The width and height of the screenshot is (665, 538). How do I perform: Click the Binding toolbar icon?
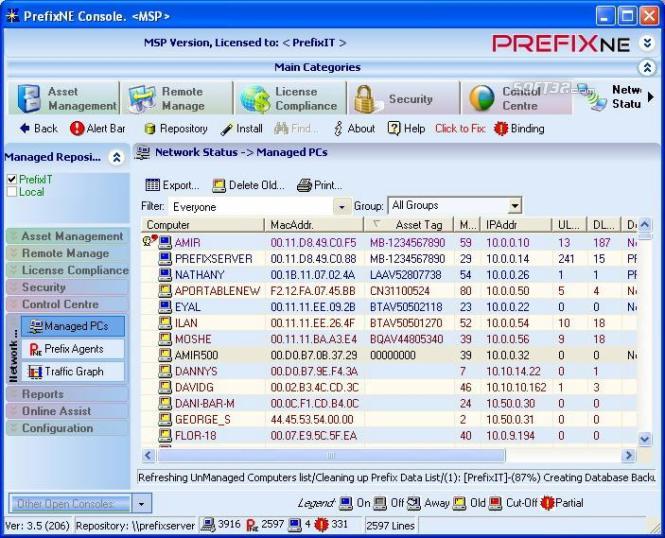point(500,128)
